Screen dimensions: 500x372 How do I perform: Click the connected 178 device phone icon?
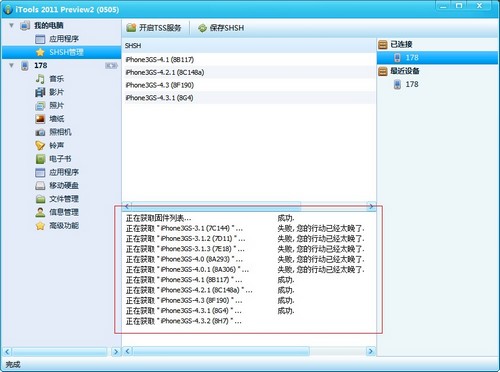[x=397, y=58]
